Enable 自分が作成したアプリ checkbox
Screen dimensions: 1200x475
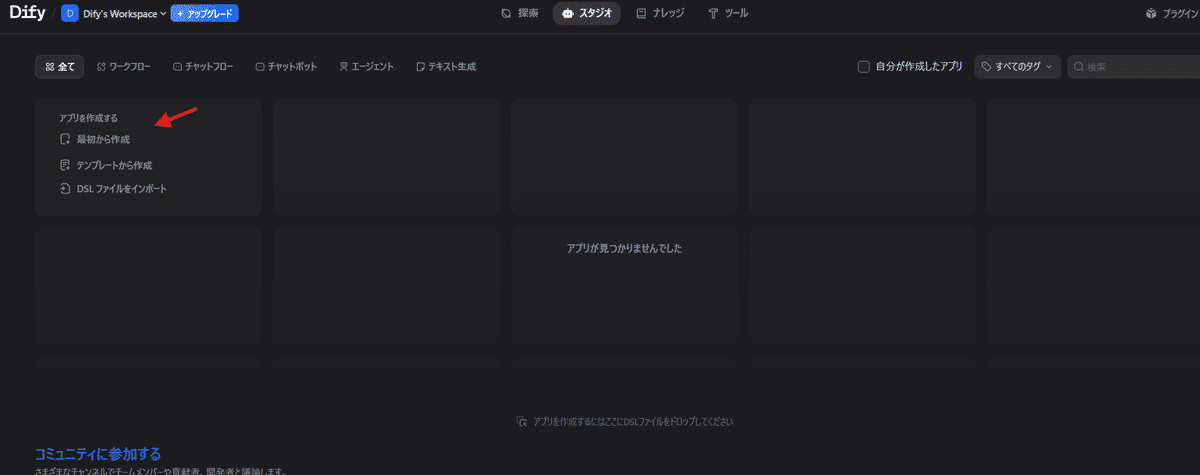[864, 67]
